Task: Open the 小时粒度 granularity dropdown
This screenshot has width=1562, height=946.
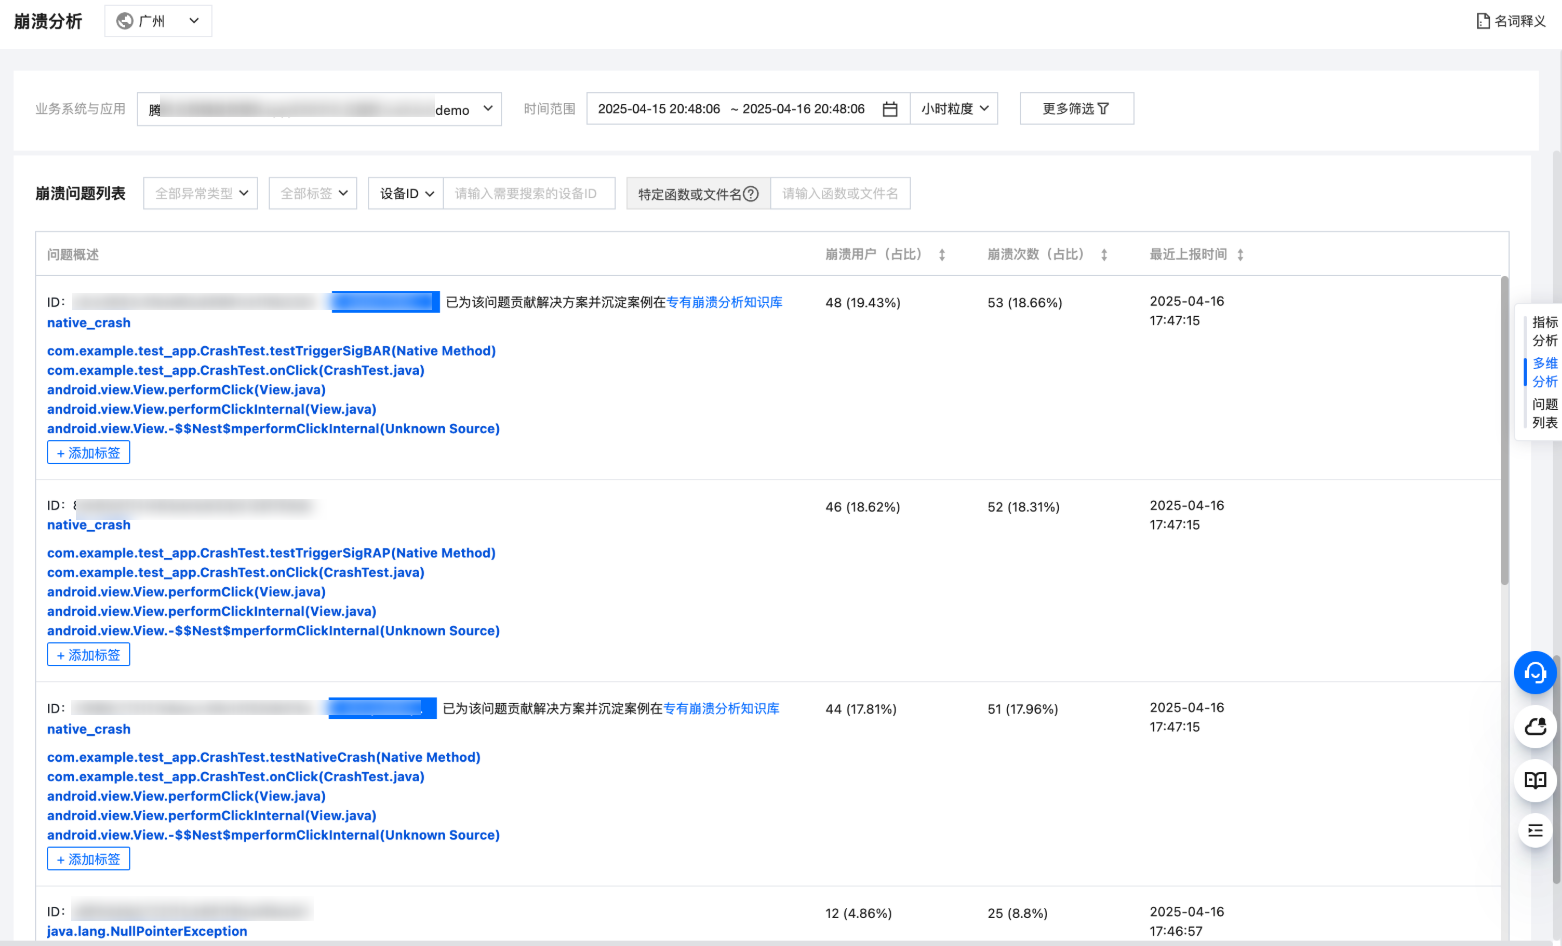Action: click(x=954, y=109)
